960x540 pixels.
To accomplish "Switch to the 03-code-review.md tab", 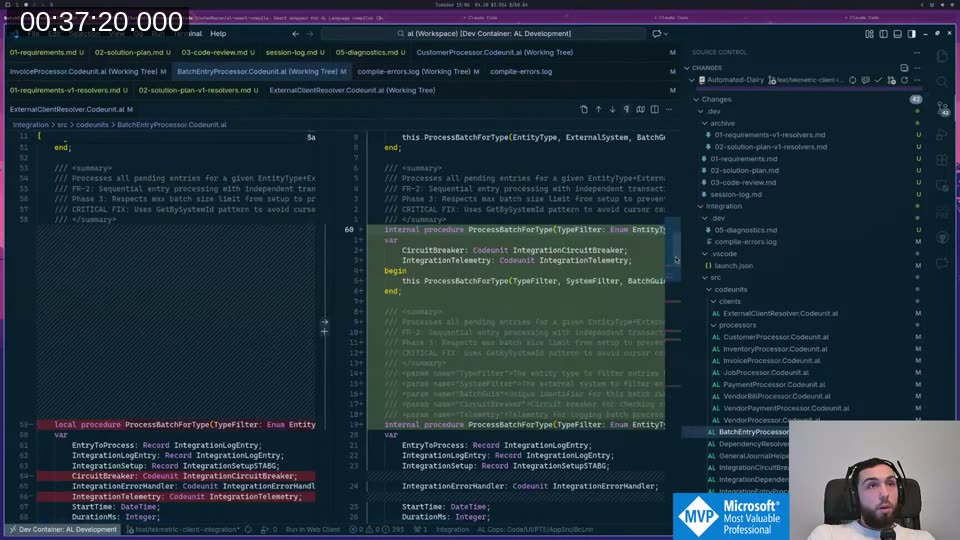I will [x=218, y=53].
